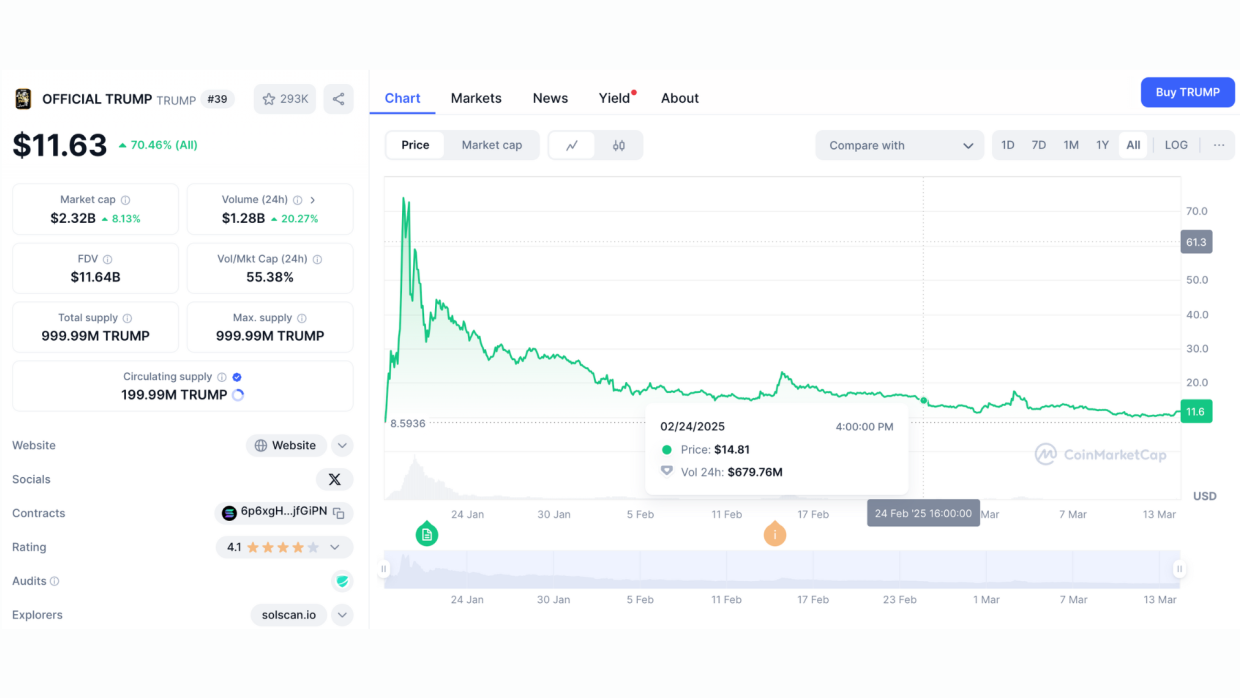Click the $2.32B market cap value

(73, 218)
